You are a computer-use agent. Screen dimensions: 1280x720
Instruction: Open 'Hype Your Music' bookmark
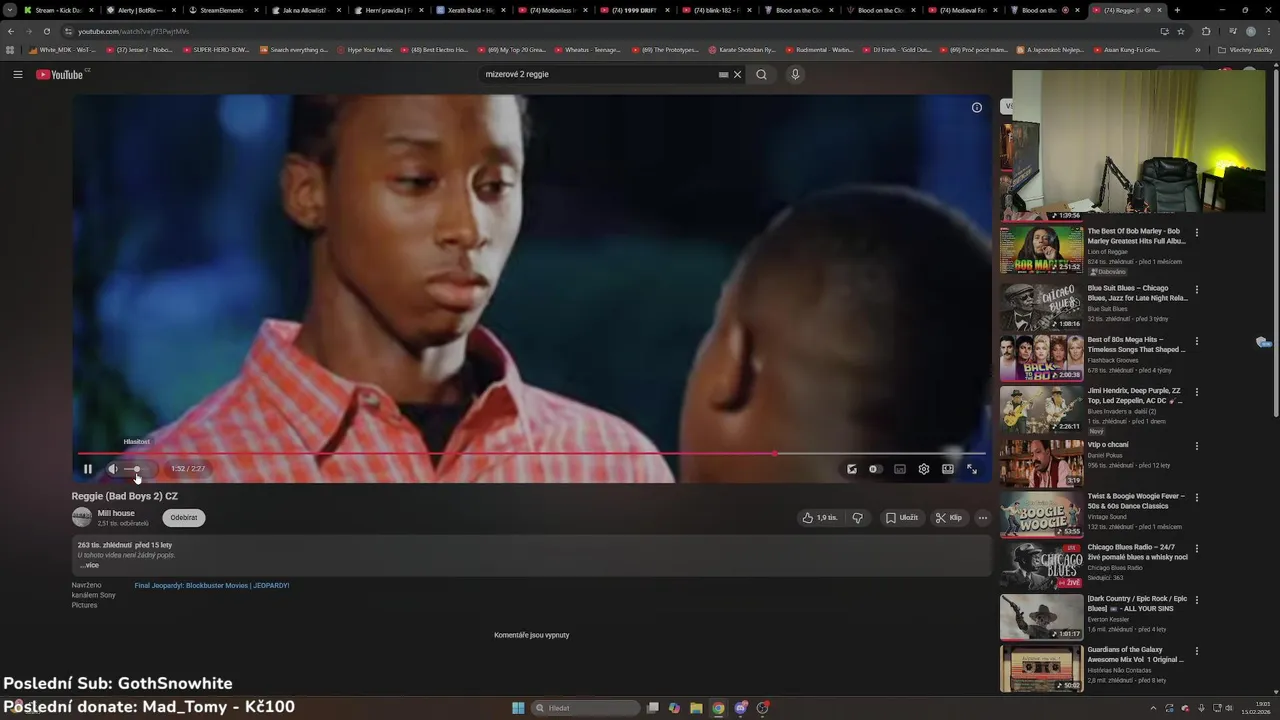[x=365, y=49]
